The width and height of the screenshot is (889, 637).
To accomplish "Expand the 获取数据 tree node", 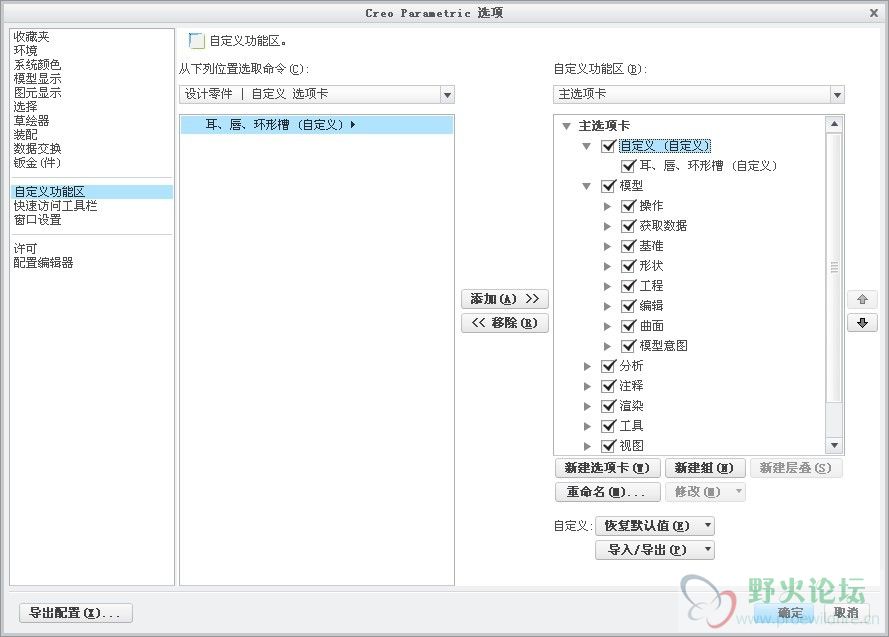I will pyautogui.click(x=607, y=226).
